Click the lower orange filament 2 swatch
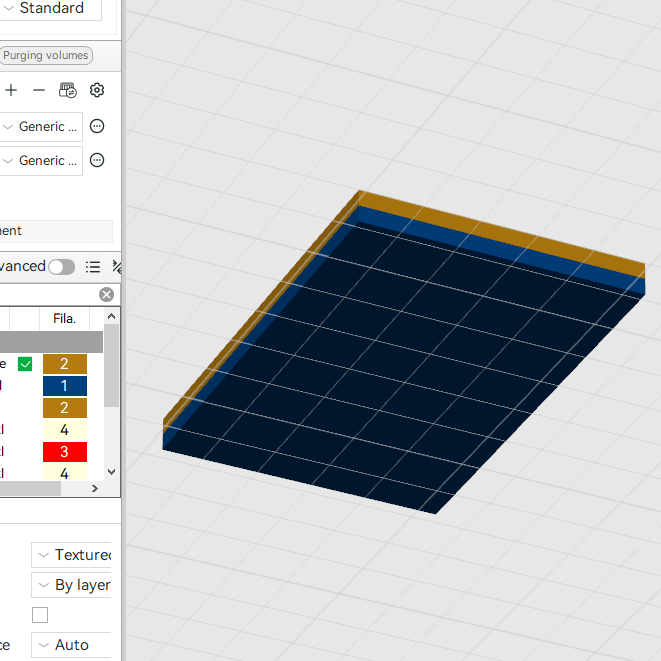The width and height of the screenshot is (661, 661). [65, 408]
